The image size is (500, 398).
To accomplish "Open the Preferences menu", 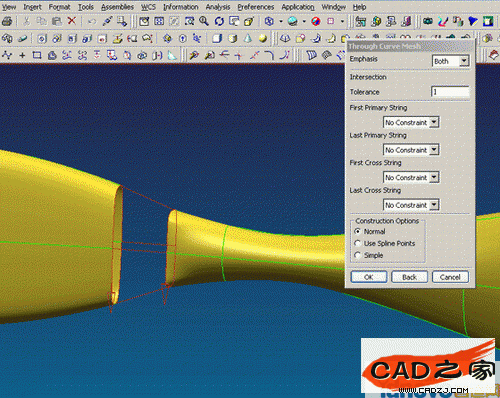I will (256, 7).
